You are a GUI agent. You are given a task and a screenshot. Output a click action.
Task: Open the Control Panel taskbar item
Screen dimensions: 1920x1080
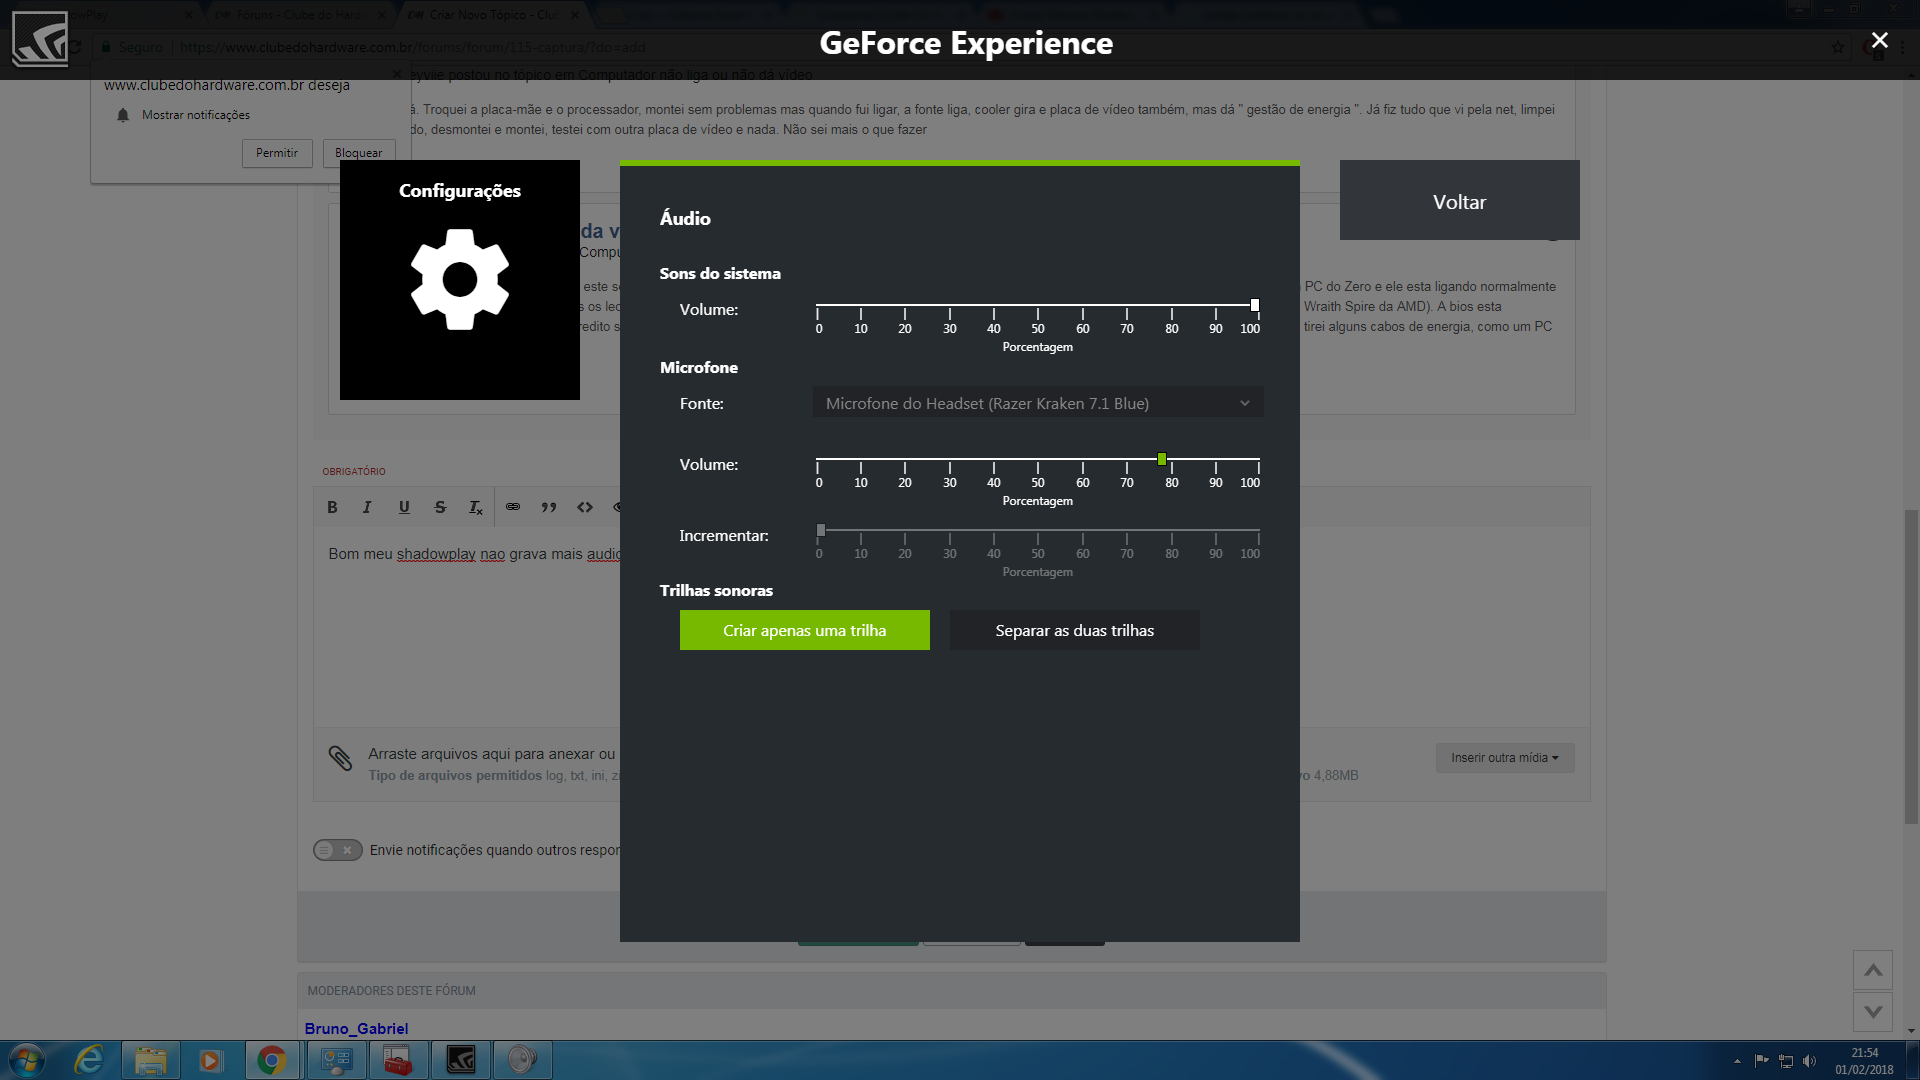pyautogui.click(x=337, y=1060)
